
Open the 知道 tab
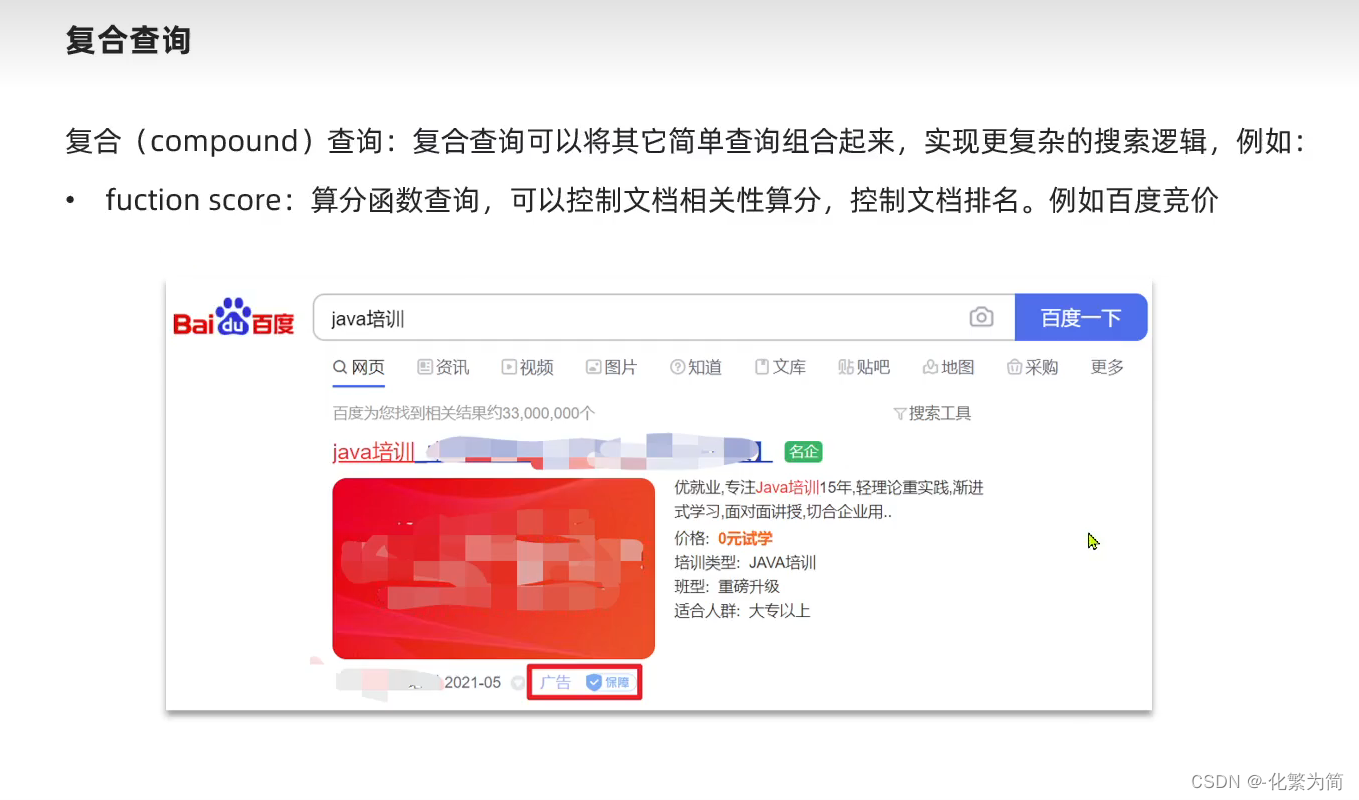pos(696,368)
